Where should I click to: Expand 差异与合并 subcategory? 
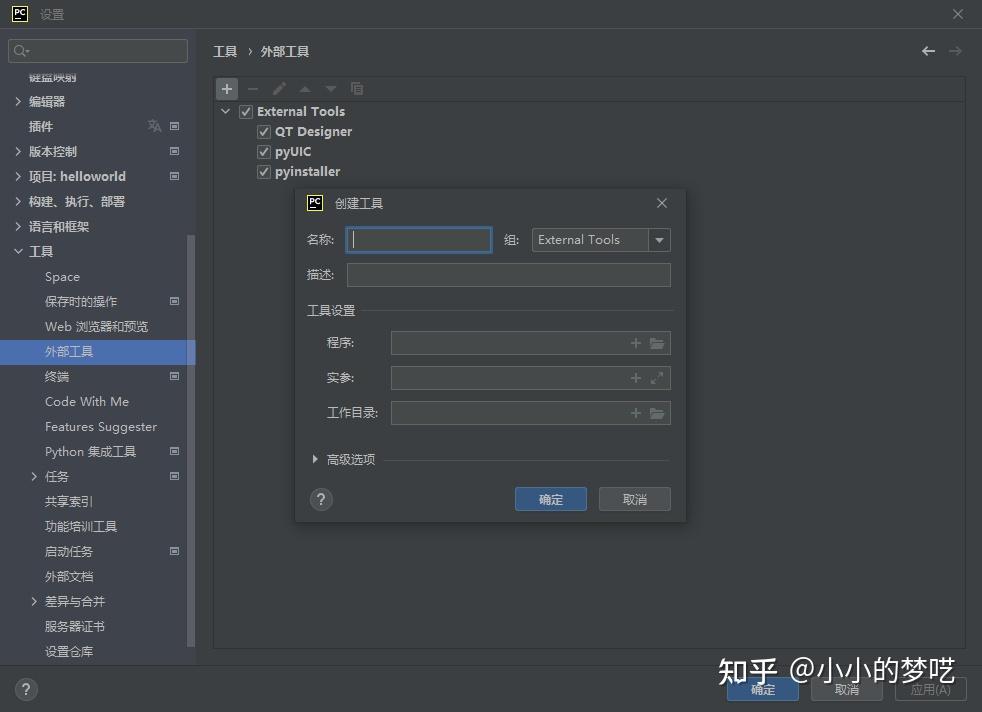click(x=34, y=602)
